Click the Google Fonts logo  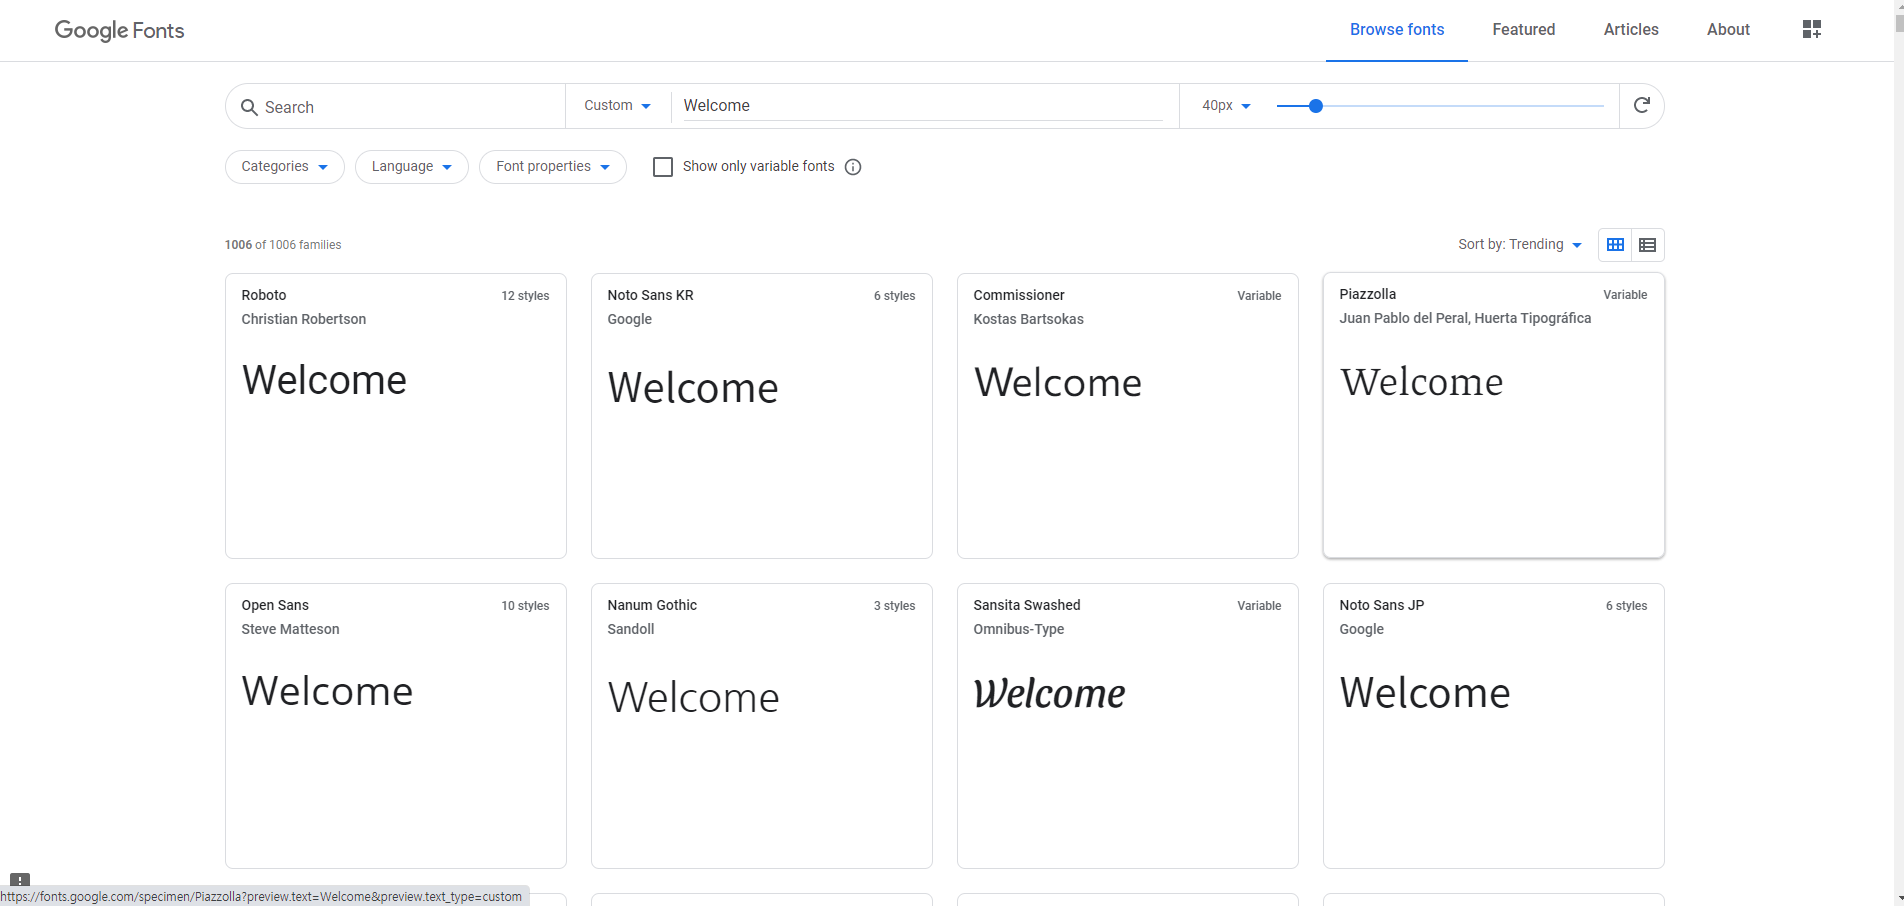click(119, 30)
